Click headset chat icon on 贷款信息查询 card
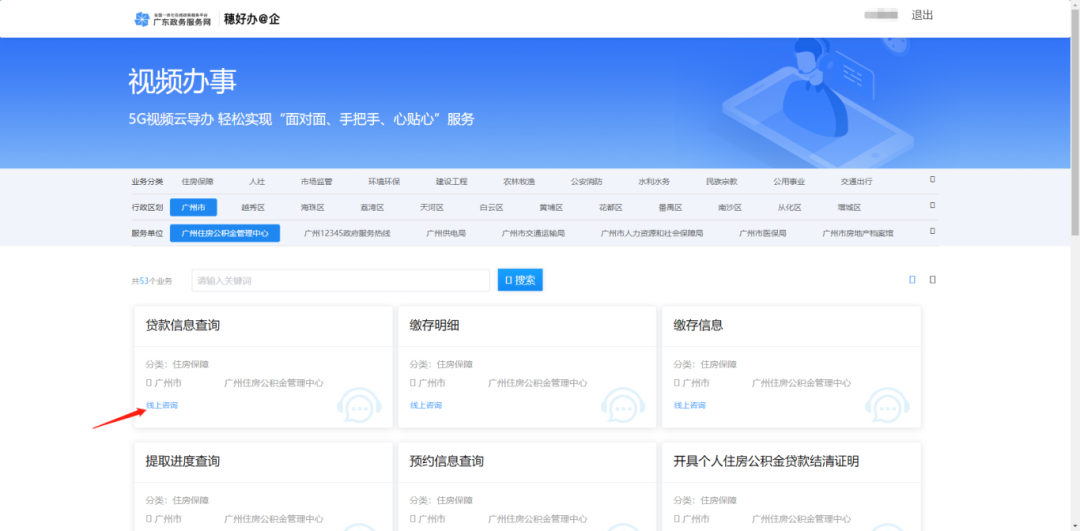Image resolution: width=1080 pixels, height=531 pixels. coord(359,406)
